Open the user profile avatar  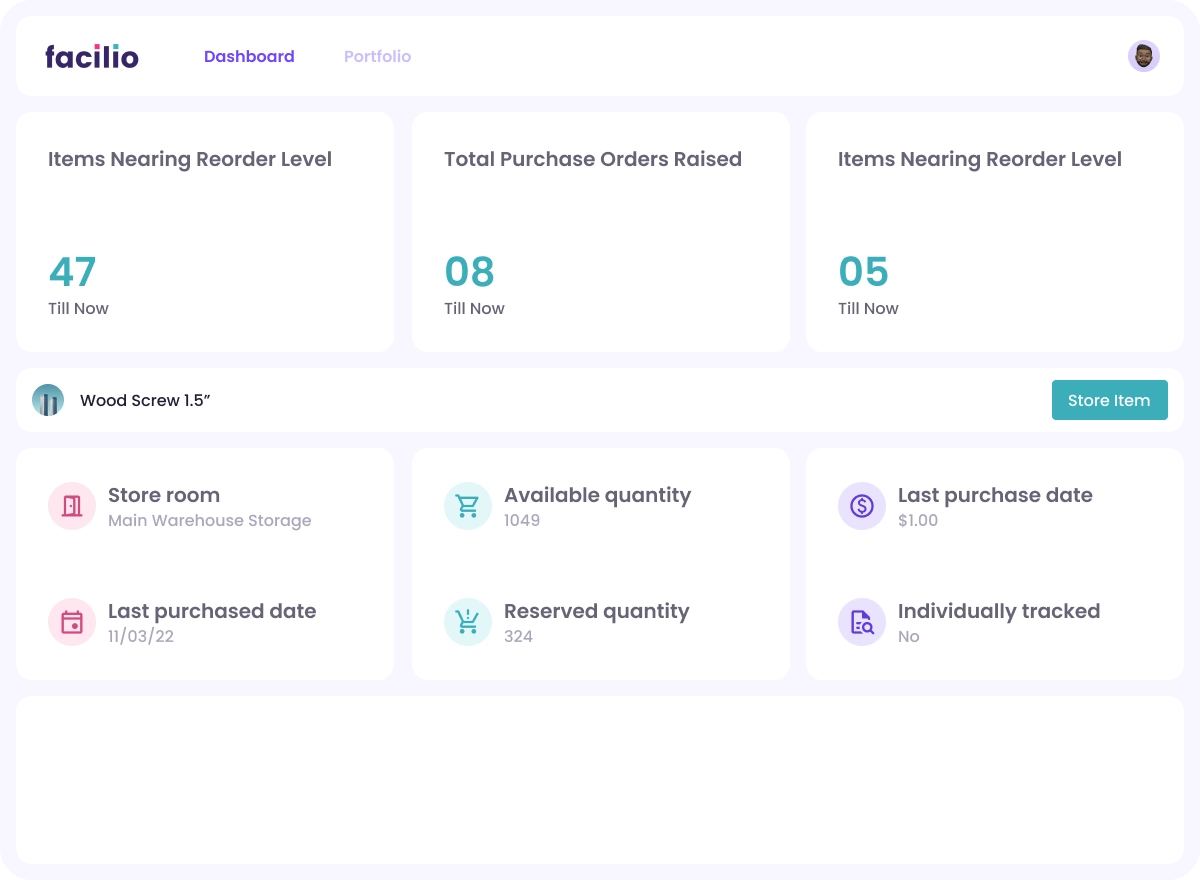(1143, 56)
